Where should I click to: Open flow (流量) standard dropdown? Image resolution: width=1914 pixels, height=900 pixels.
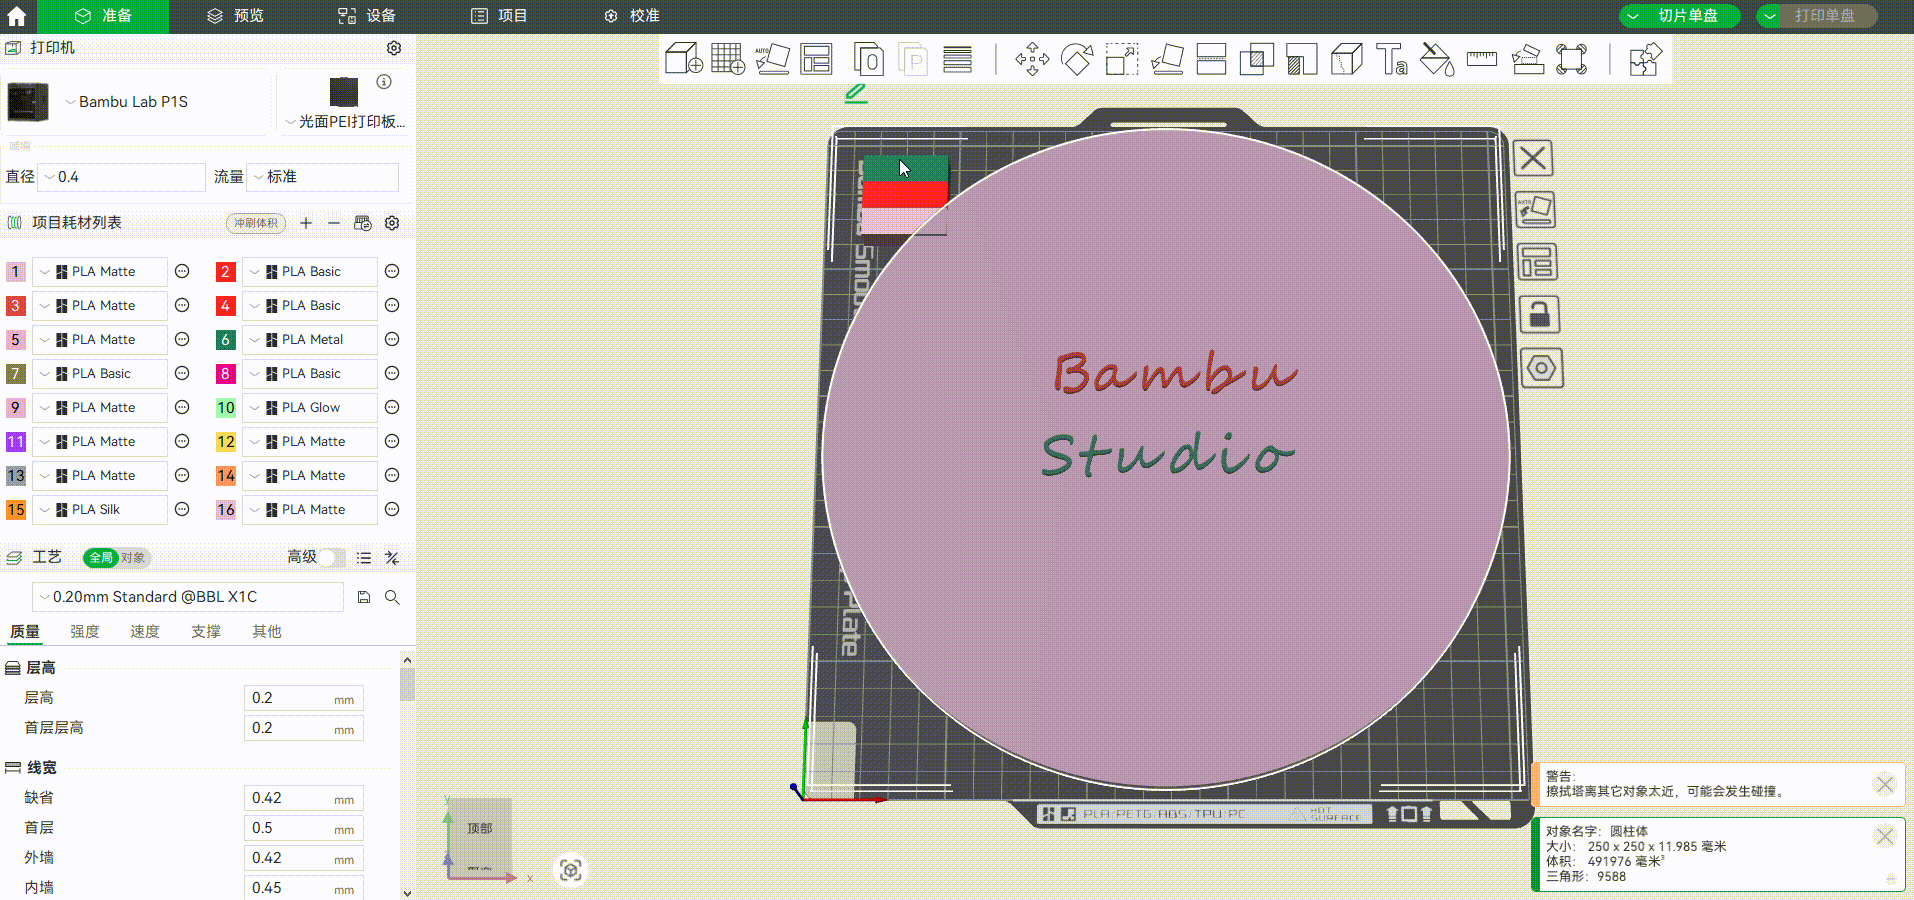pyautogui.click(x=324, y=177)
